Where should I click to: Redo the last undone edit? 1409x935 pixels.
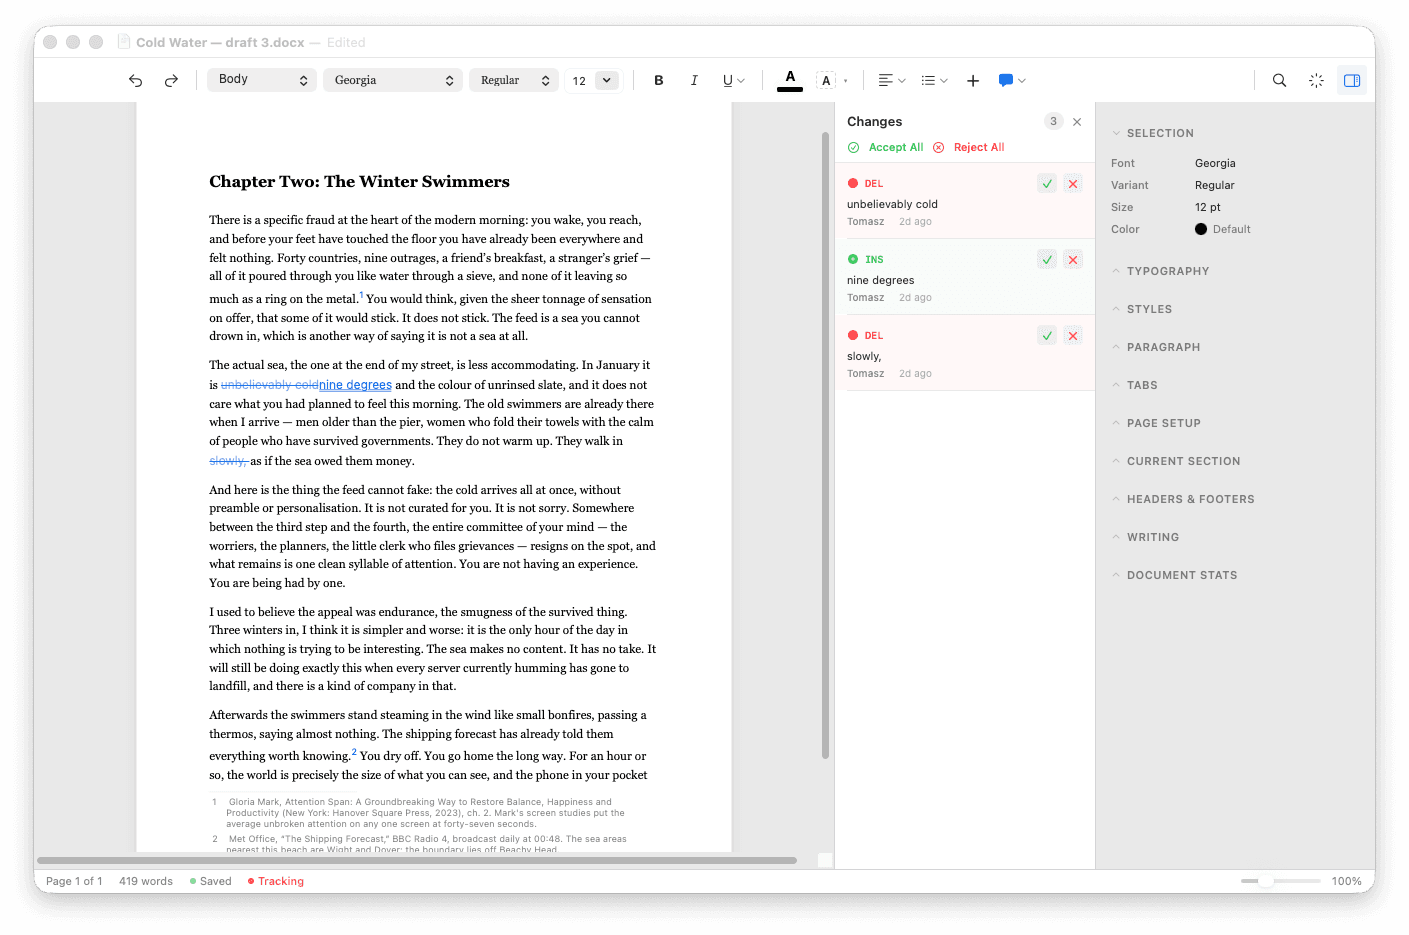click(171, 81)
